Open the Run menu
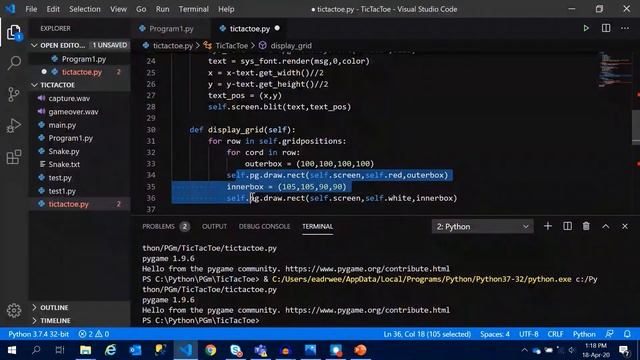 coord(162,9)
